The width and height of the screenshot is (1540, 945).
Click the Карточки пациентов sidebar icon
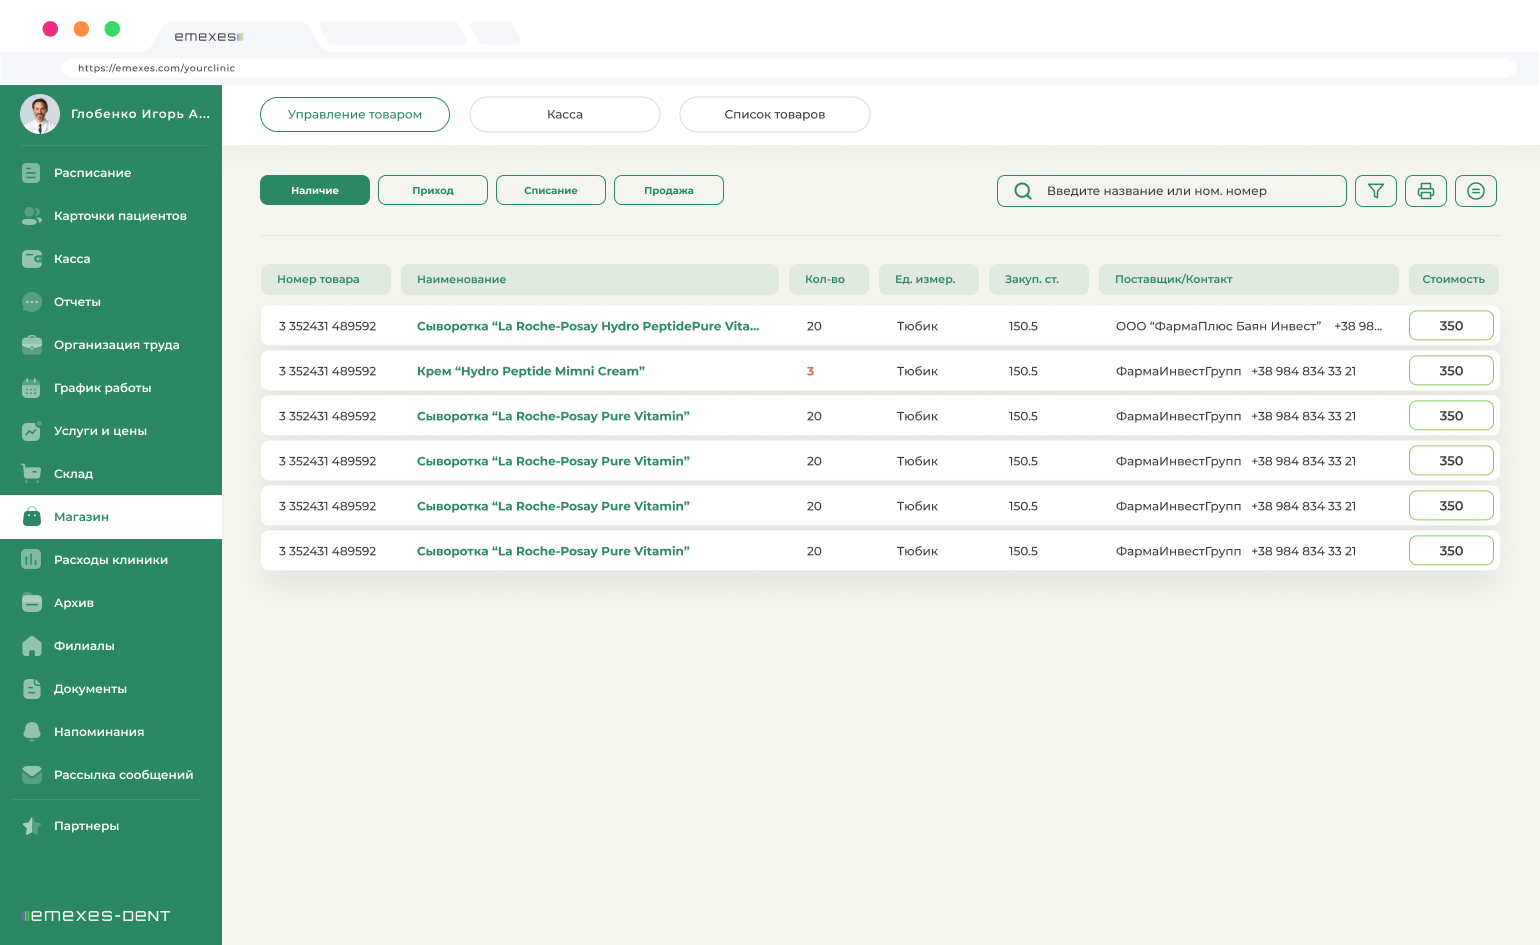(31, 216)
